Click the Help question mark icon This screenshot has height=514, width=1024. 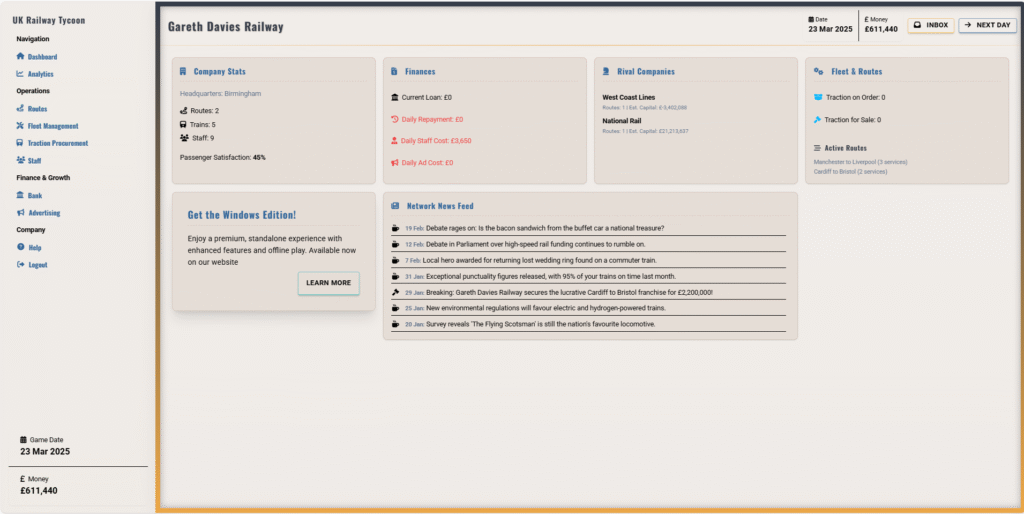point(21,247)
